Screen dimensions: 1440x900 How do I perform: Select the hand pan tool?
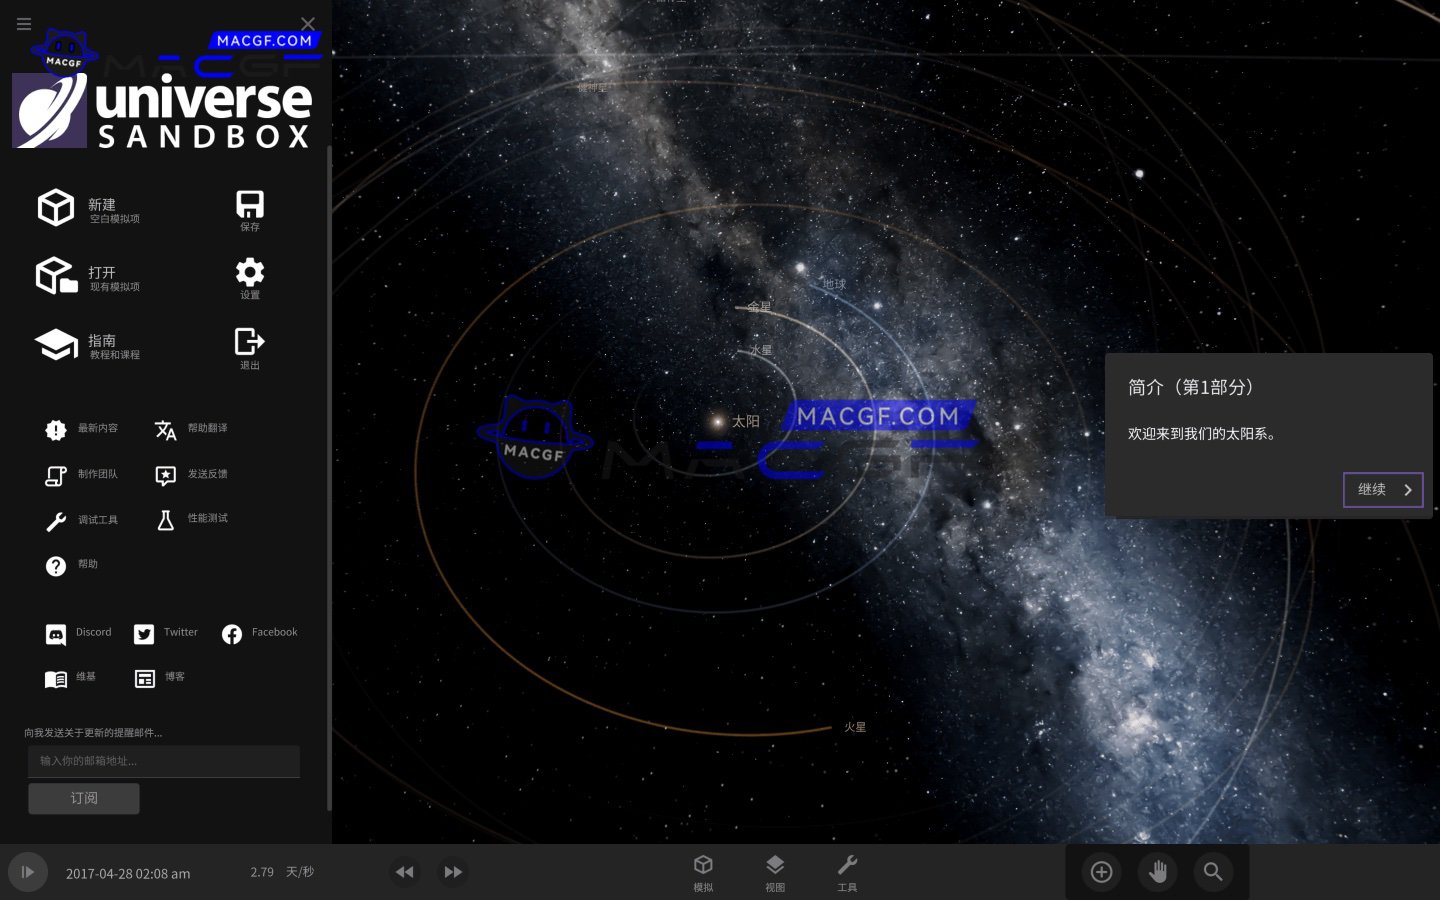click(1158, 872)
